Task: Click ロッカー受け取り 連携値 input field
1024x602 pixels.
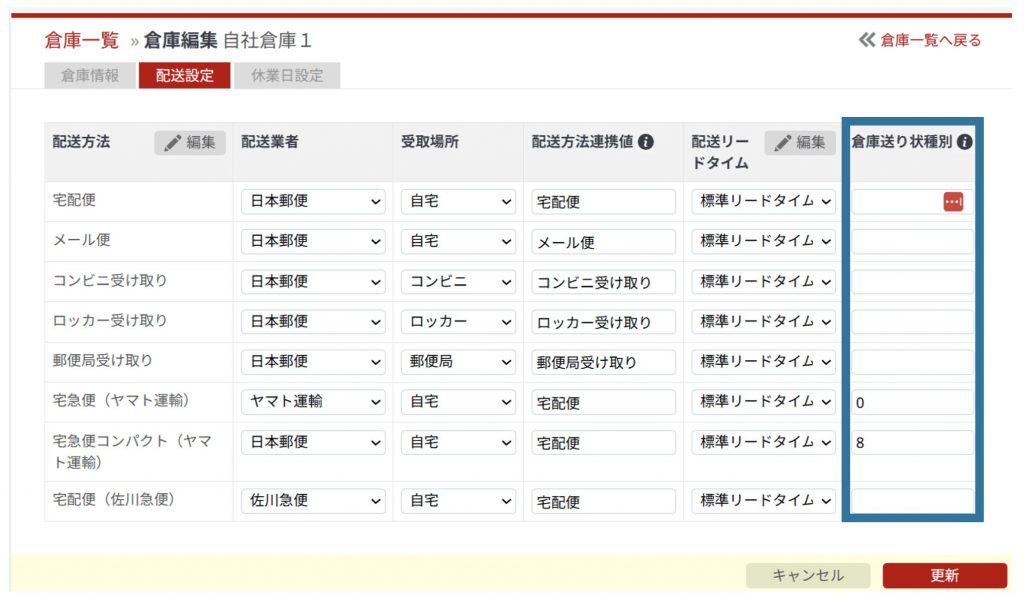Action: 603,323
